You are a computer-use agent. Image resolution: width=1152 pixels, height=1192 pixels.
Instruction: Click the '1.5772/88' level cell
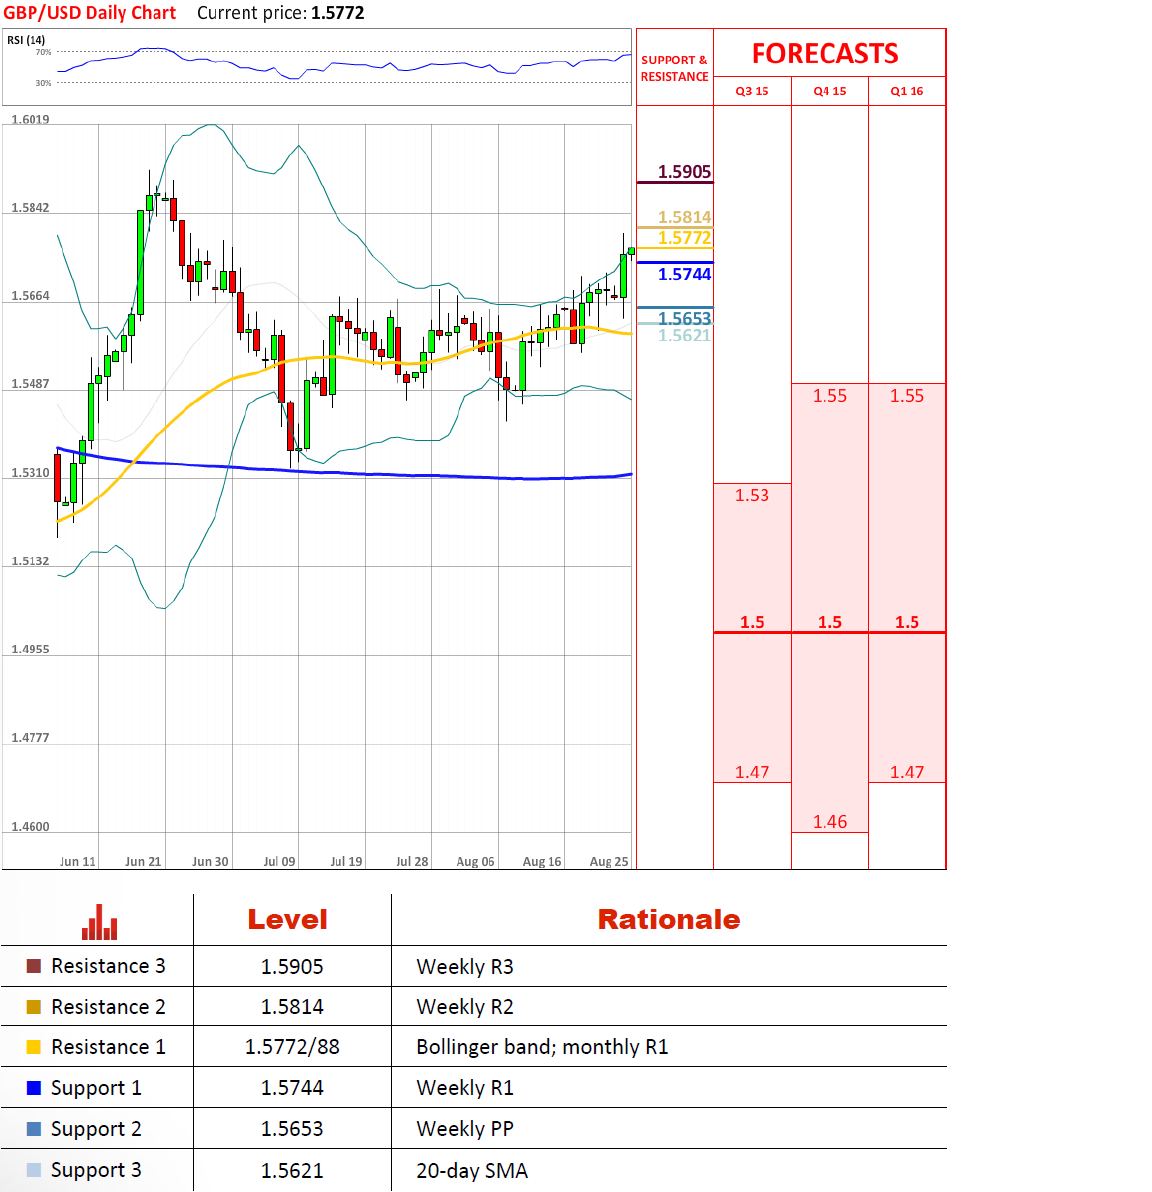(292, 1048)
